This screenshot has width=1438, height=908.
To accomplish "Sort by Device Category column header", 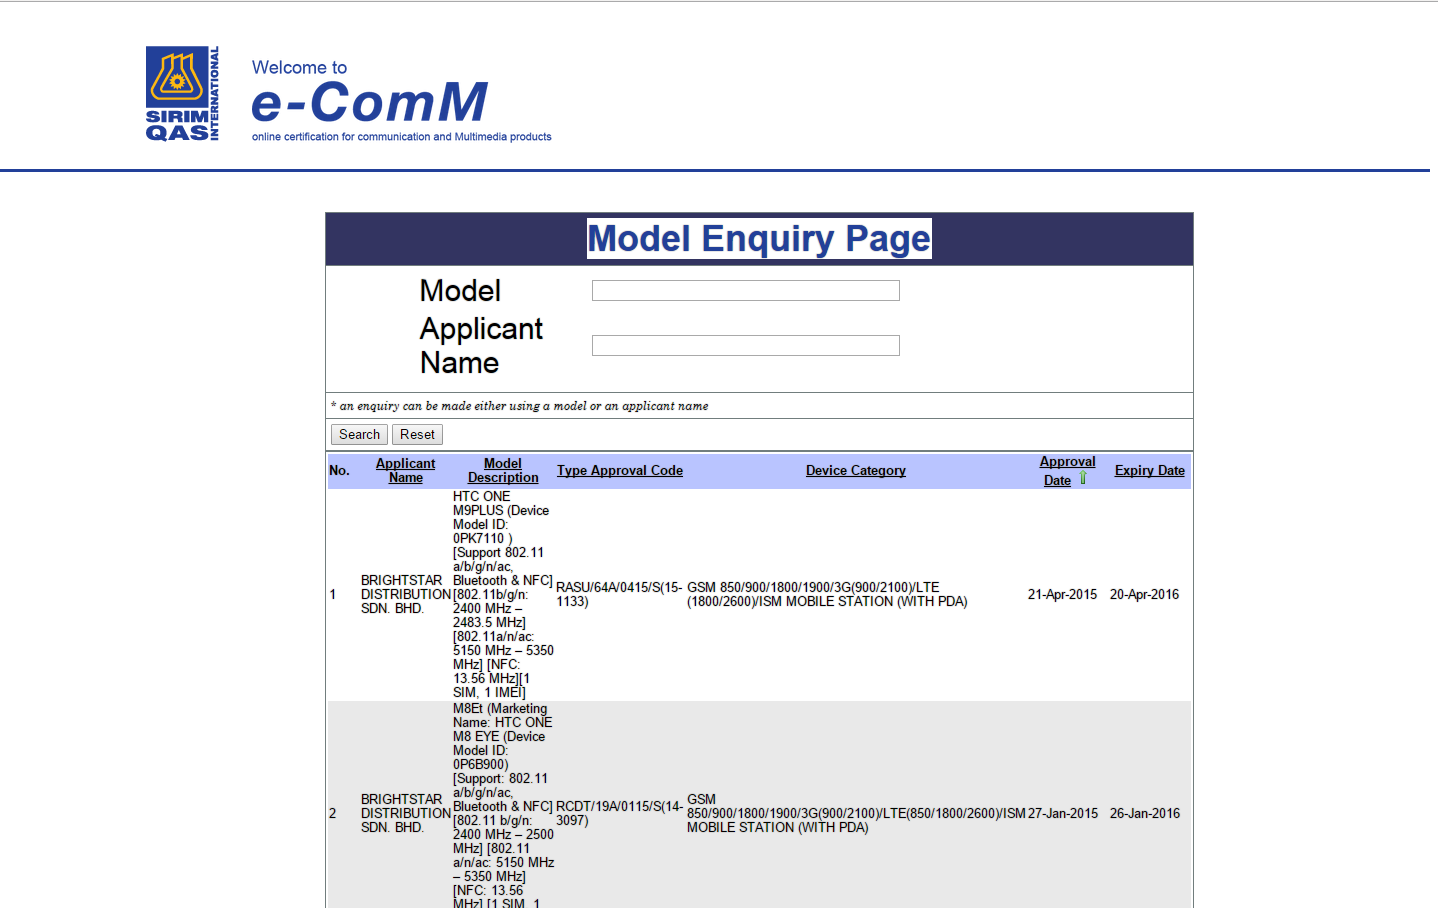I will coord(856,471).
